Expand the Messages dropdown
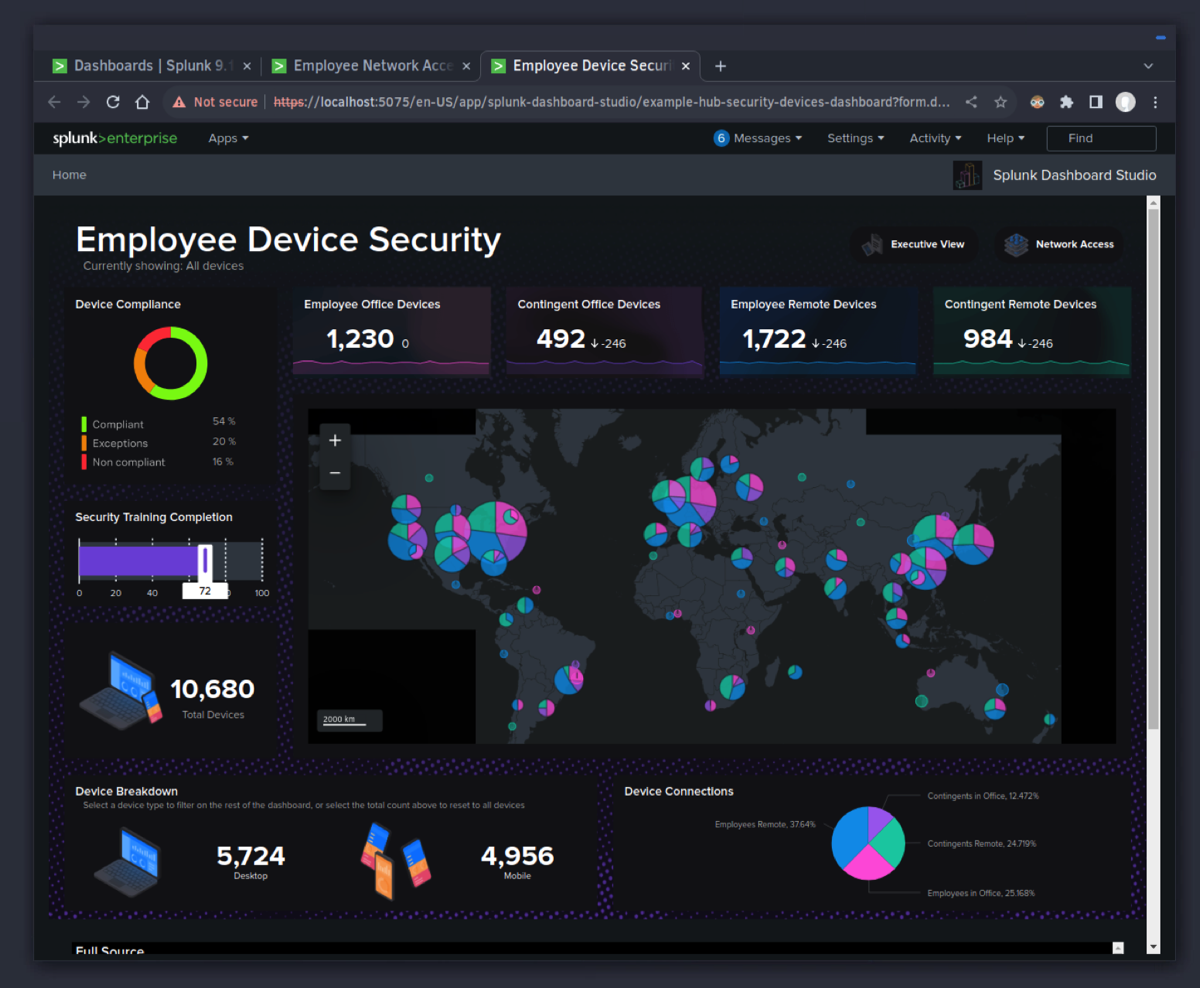 tap(758, 138)
